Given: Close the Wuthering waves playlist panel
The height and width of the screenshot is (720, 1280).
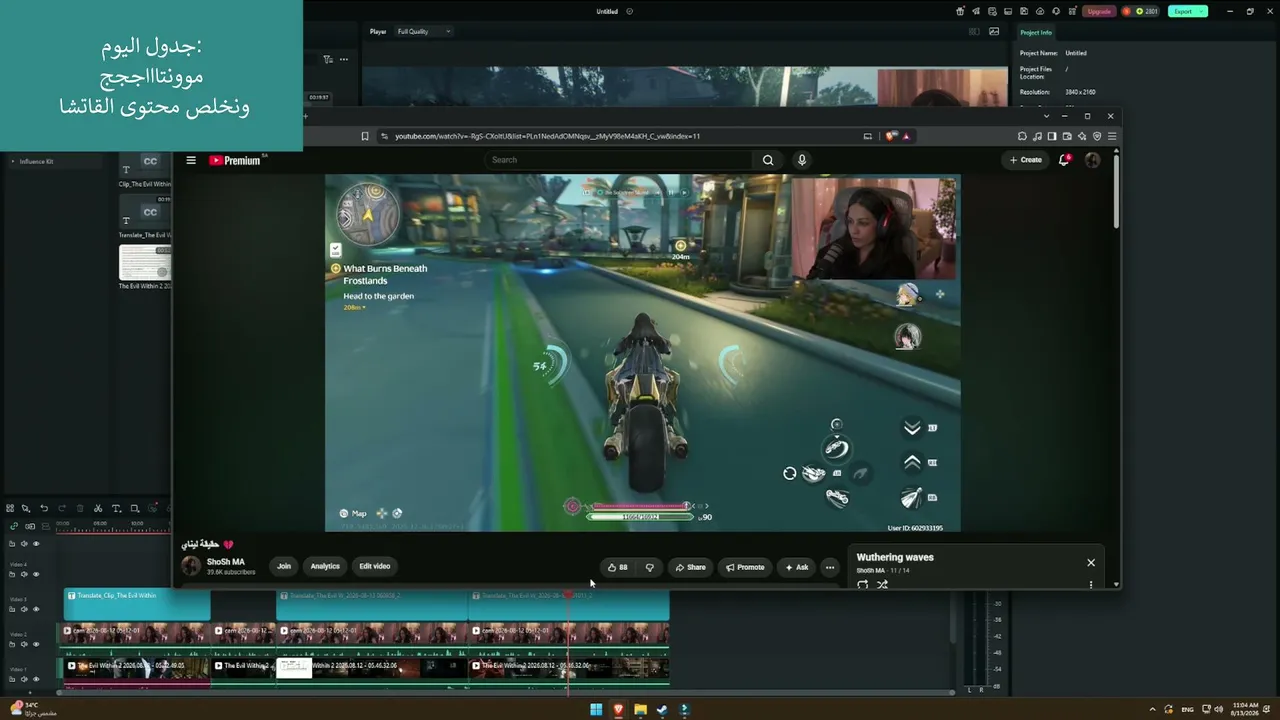Looking at the screenshot, I should (1091, 563).
